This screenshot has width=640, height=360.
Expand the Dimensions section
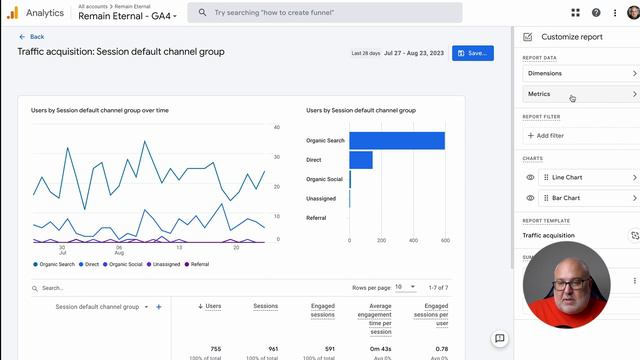(x=581, y=73)
